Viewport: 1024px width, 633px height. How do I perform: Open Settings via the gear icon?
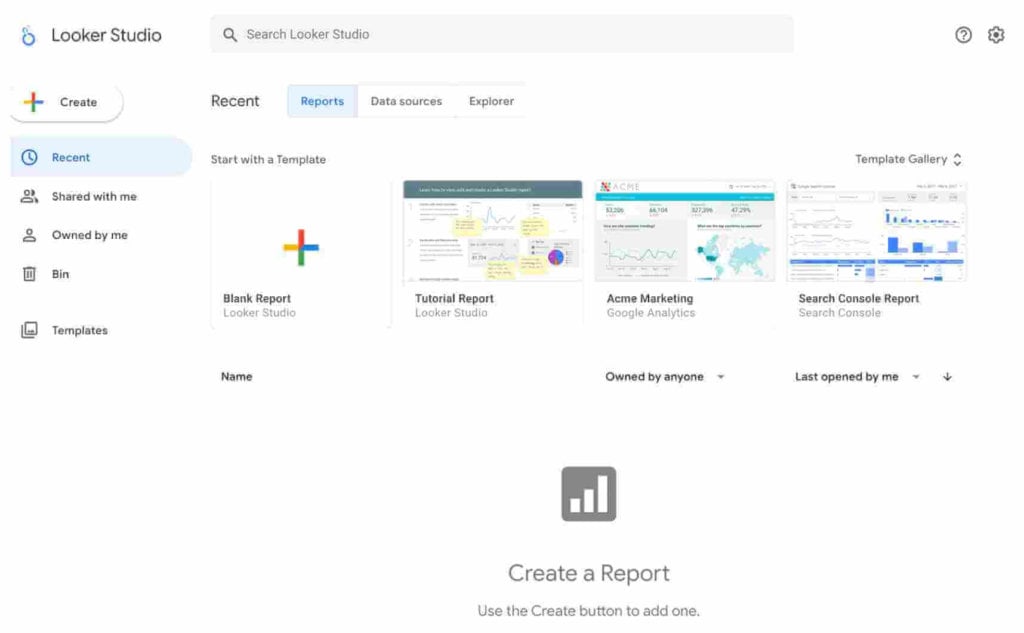996,34
